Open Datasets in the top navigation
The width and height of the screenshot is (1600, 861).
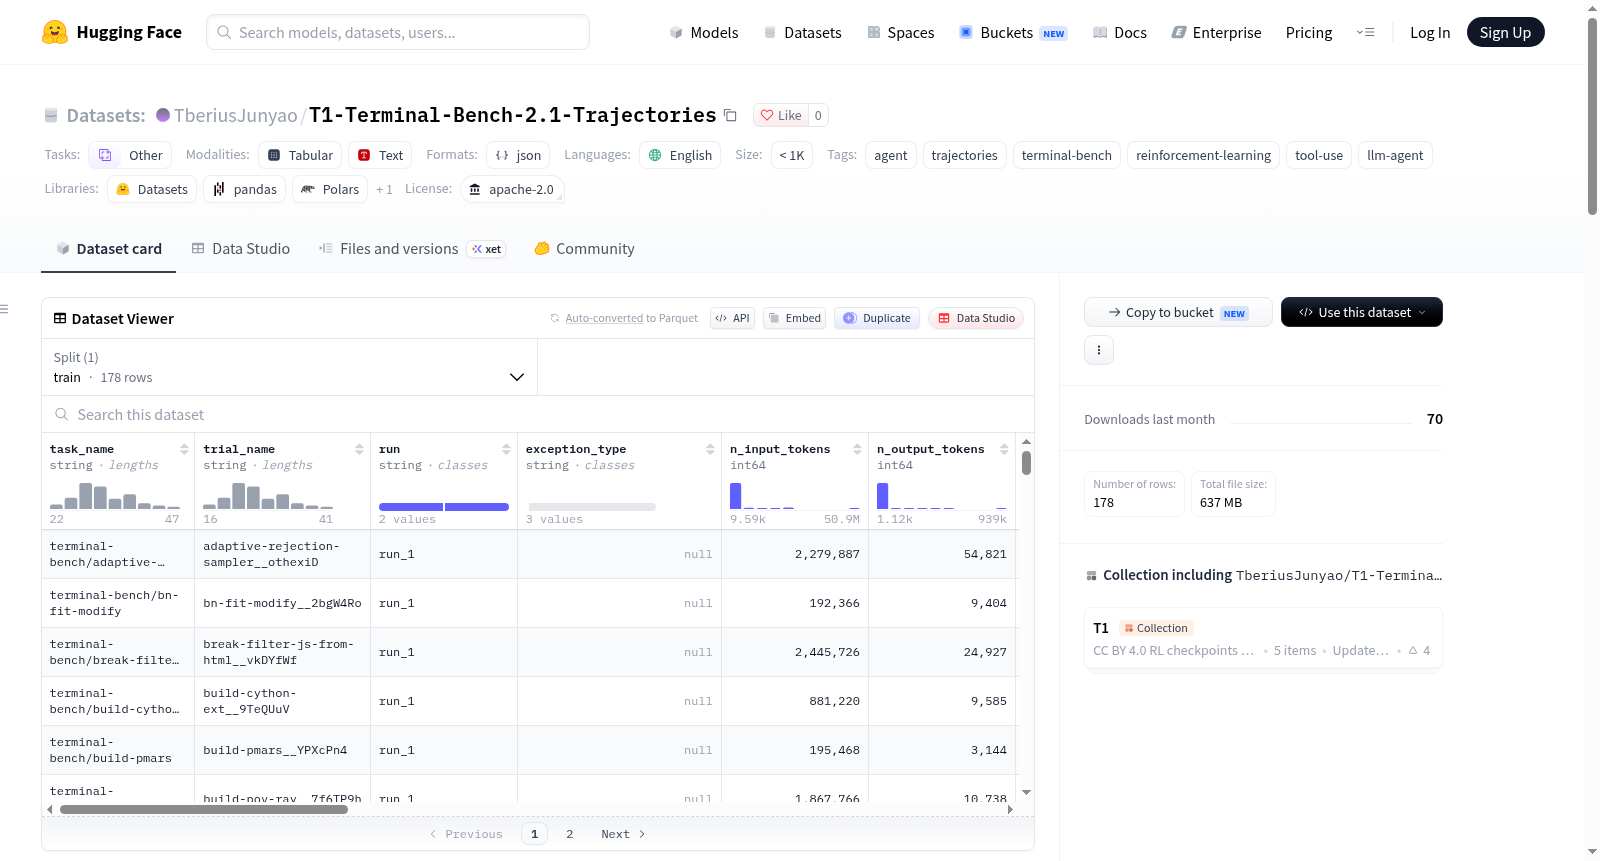(x=802, y=32)
